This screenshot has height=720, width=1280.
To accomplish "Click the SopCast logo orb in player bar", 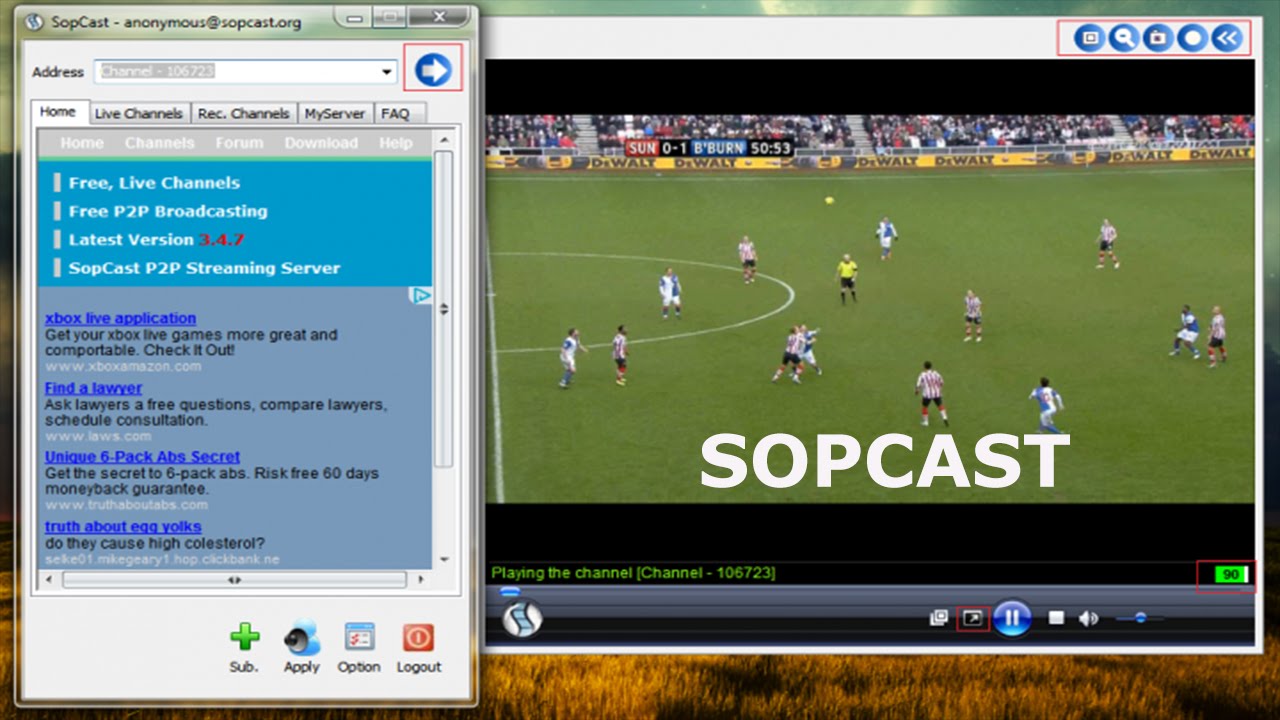I will 521,618.
